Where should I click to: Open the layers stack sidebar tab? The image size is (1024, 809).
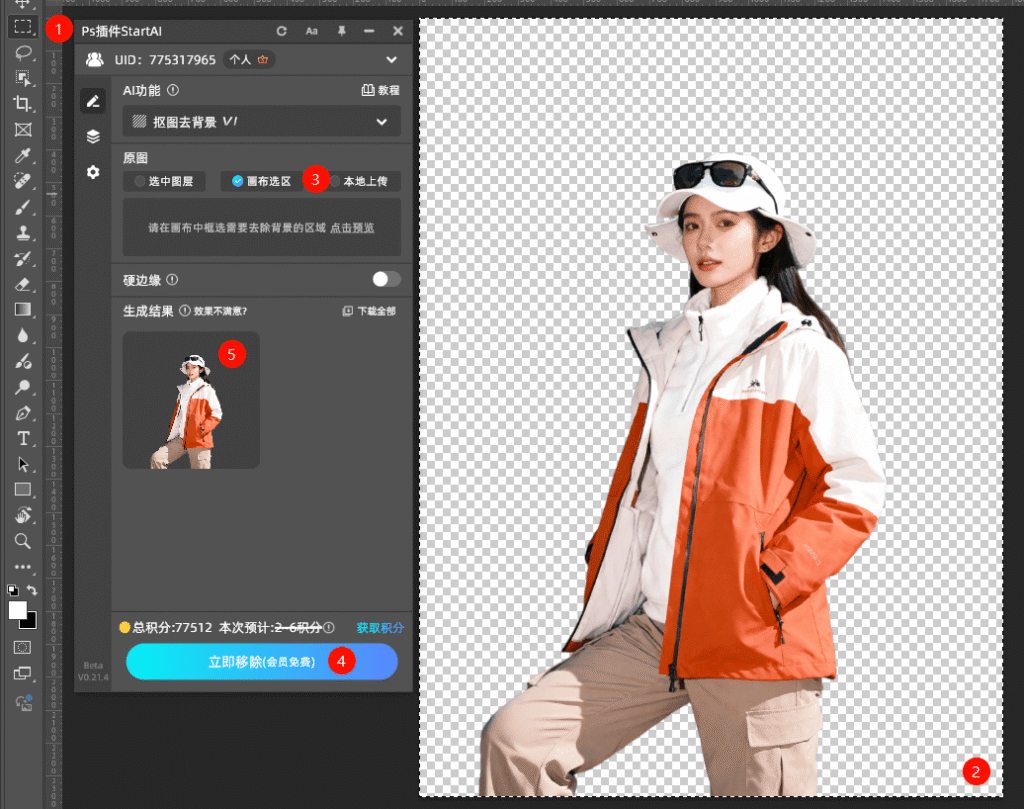point(93,136)
